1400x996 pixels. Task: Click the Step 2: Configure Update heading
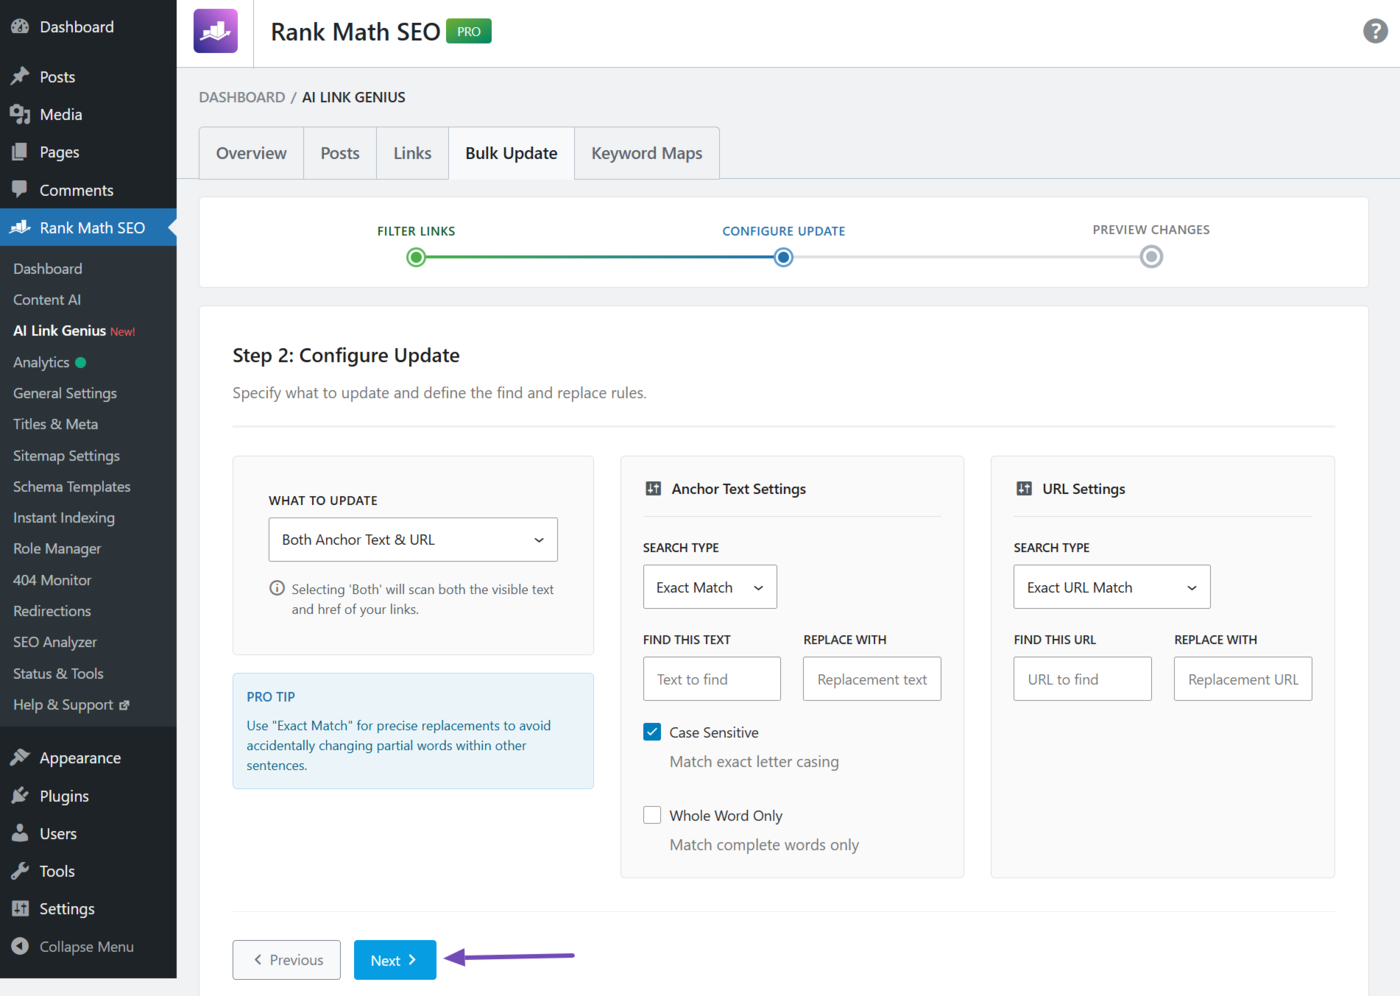point(346,355)
